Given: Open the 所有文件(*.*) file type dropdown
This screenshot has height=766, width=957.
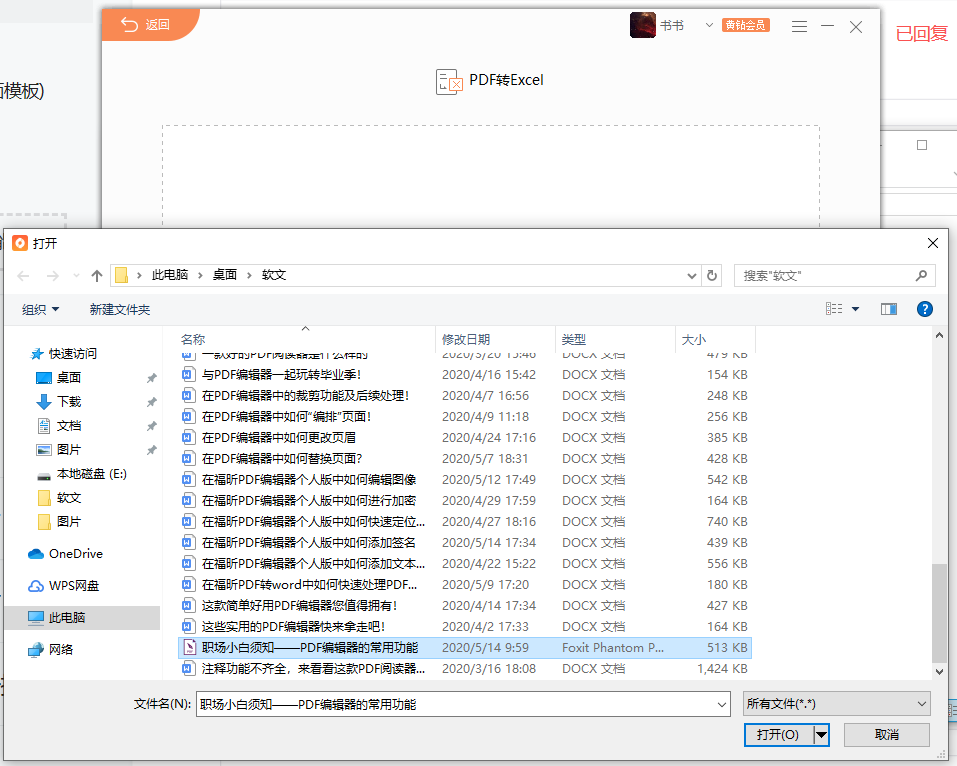Looking at the screenshot, I should pos(836,704).
